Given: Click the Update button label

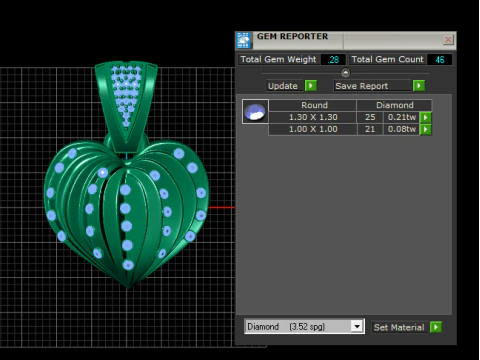Looking at the screenshot, I should tap(283, 86).
